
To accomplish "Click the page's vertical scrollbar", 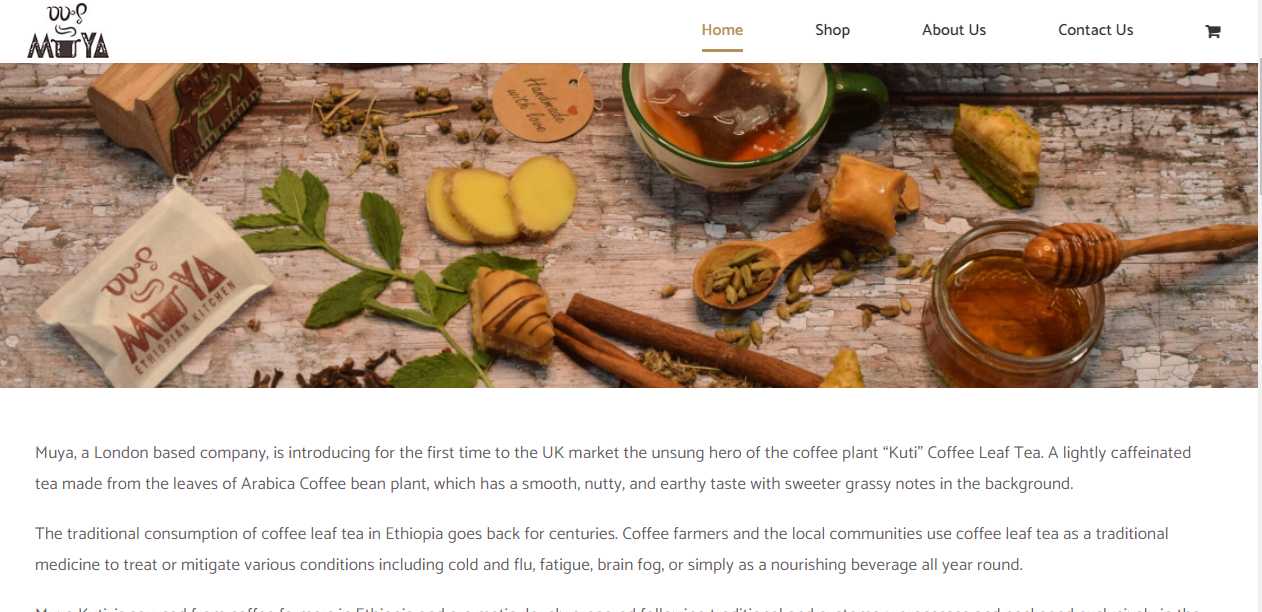I will click(x=1258, y=306).
